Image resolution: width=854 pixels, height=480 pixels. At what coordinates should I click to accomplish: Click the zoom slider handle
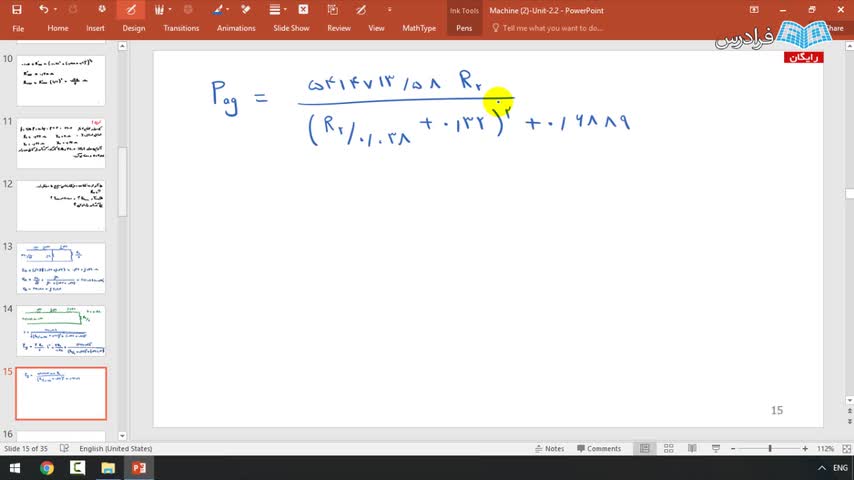(770, 448)
